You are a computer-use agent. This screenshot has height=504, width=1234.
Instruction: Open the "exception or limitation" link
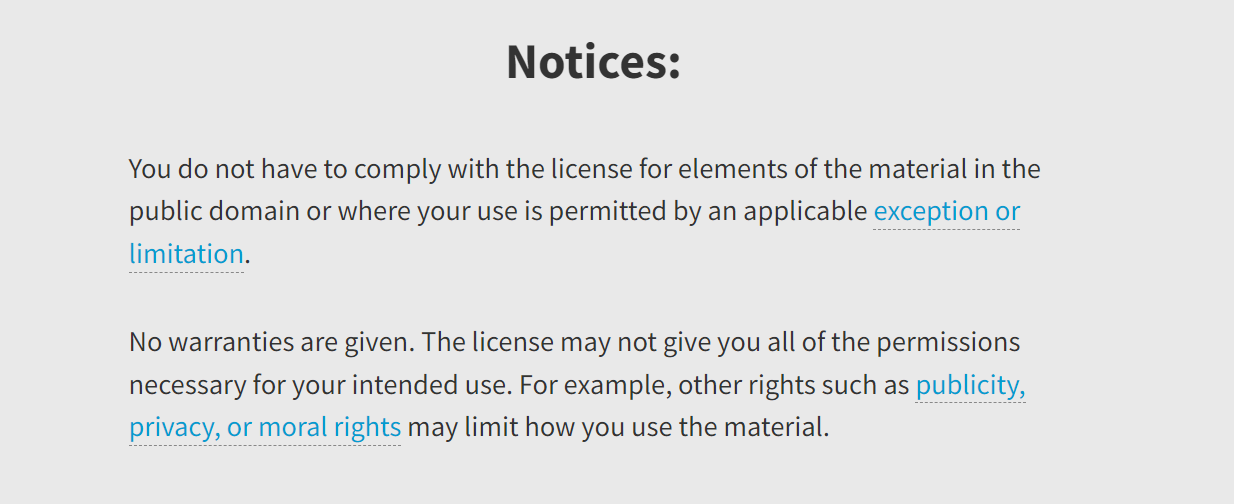[945, 212]
